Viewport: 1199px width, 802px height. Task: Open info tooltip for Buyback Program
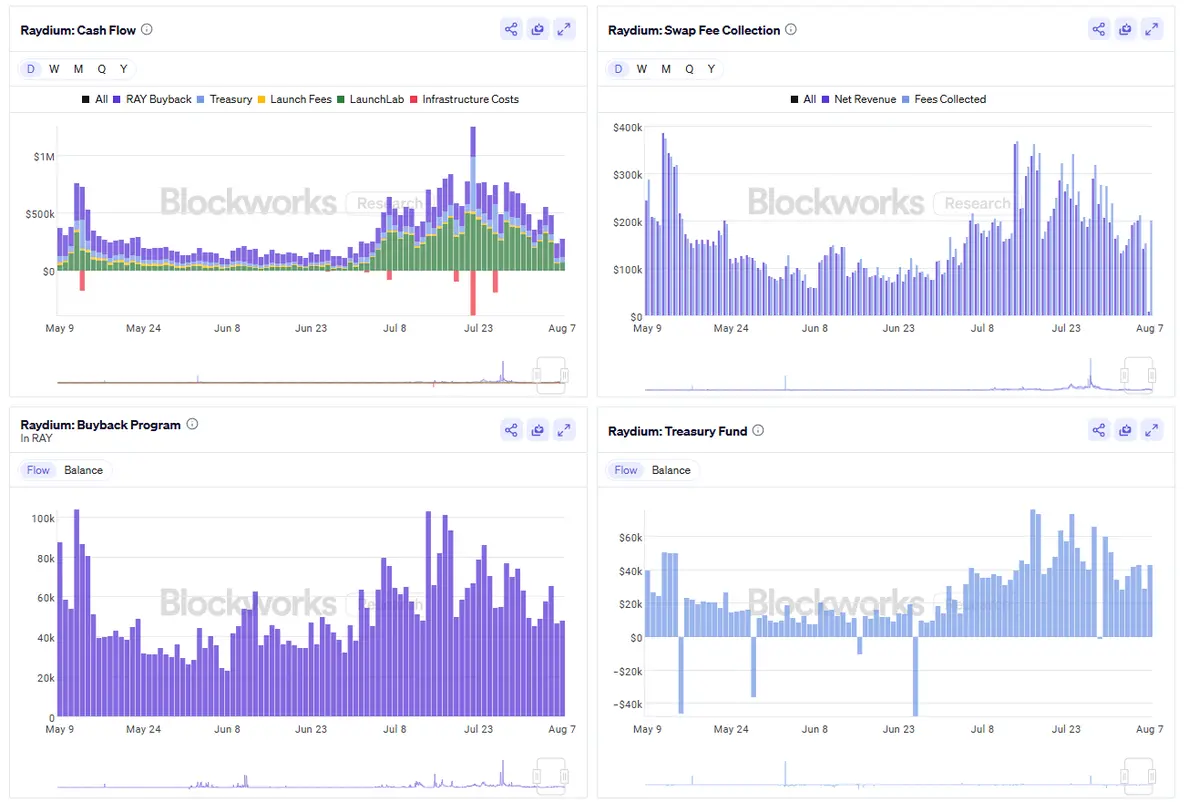(193, 424)
